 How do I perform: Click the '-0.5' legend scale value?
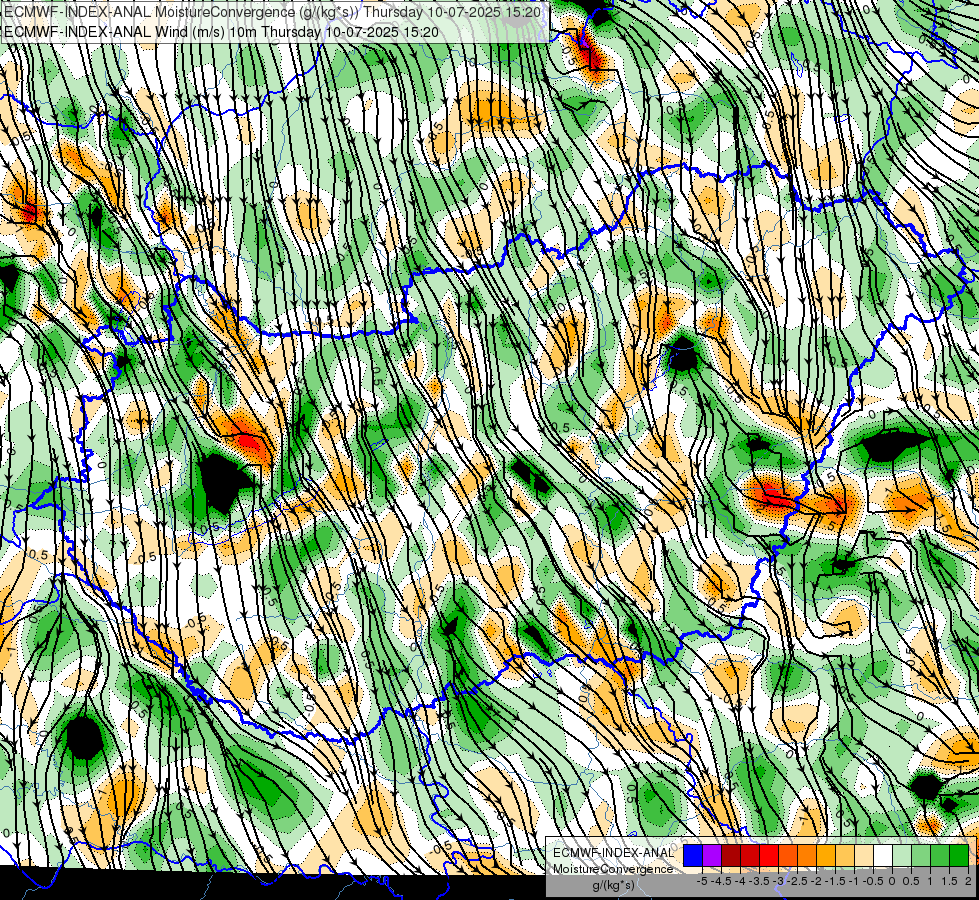click(873, 881)
